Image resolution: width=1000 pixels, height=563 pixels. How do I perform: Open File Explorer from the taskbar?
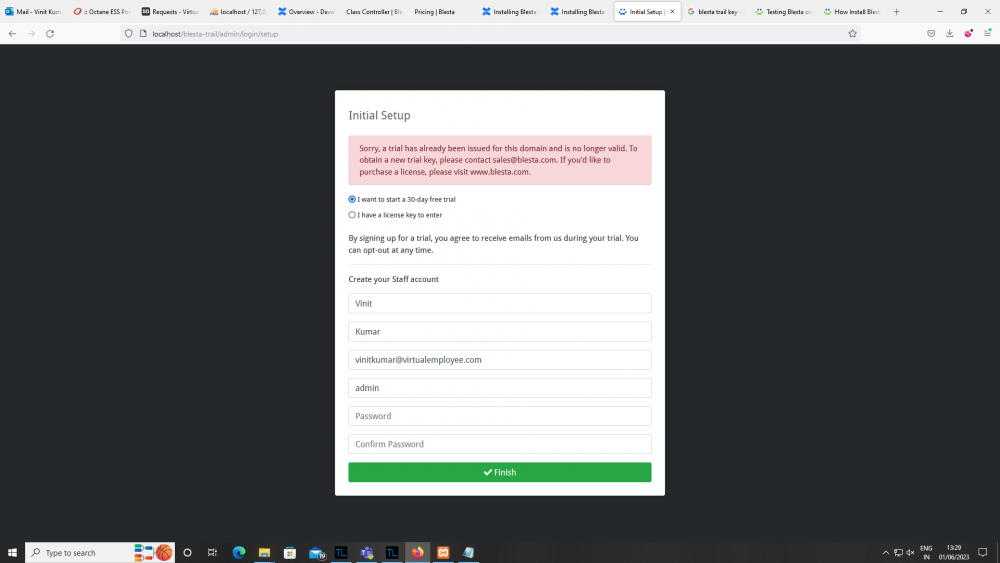tap(264, 553)
